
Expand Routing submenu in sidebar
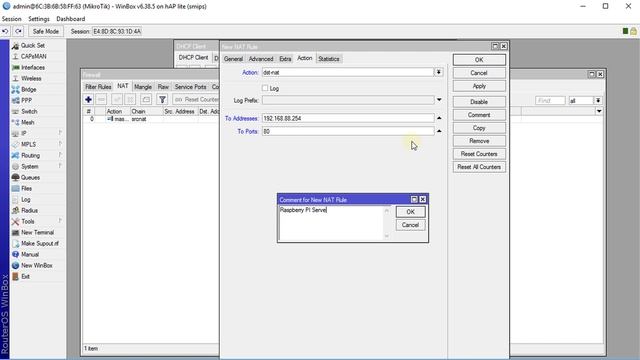coord(37,156)
